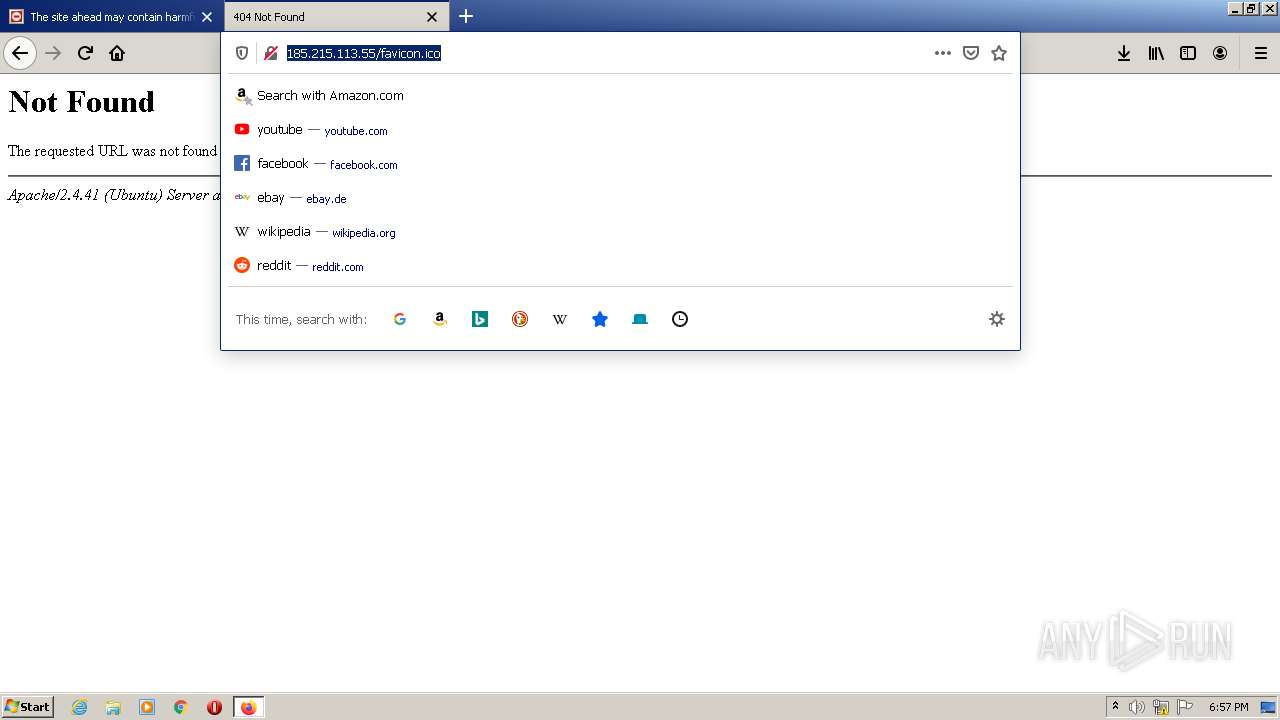1280x720 pixels.
Task: Open the volume speaker tray icon
Action: coord(1137,707)
